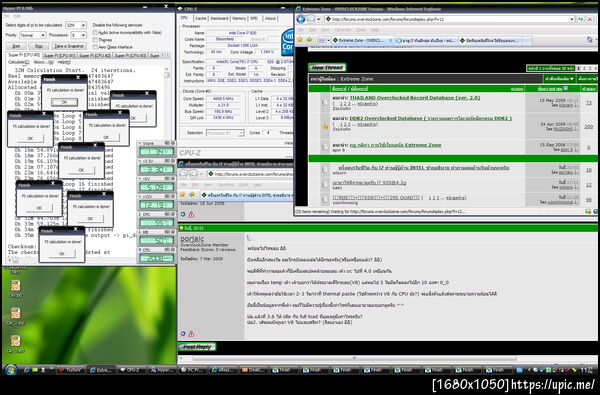Click the horizontal scrollbar below Post Reply

point(354,358)
